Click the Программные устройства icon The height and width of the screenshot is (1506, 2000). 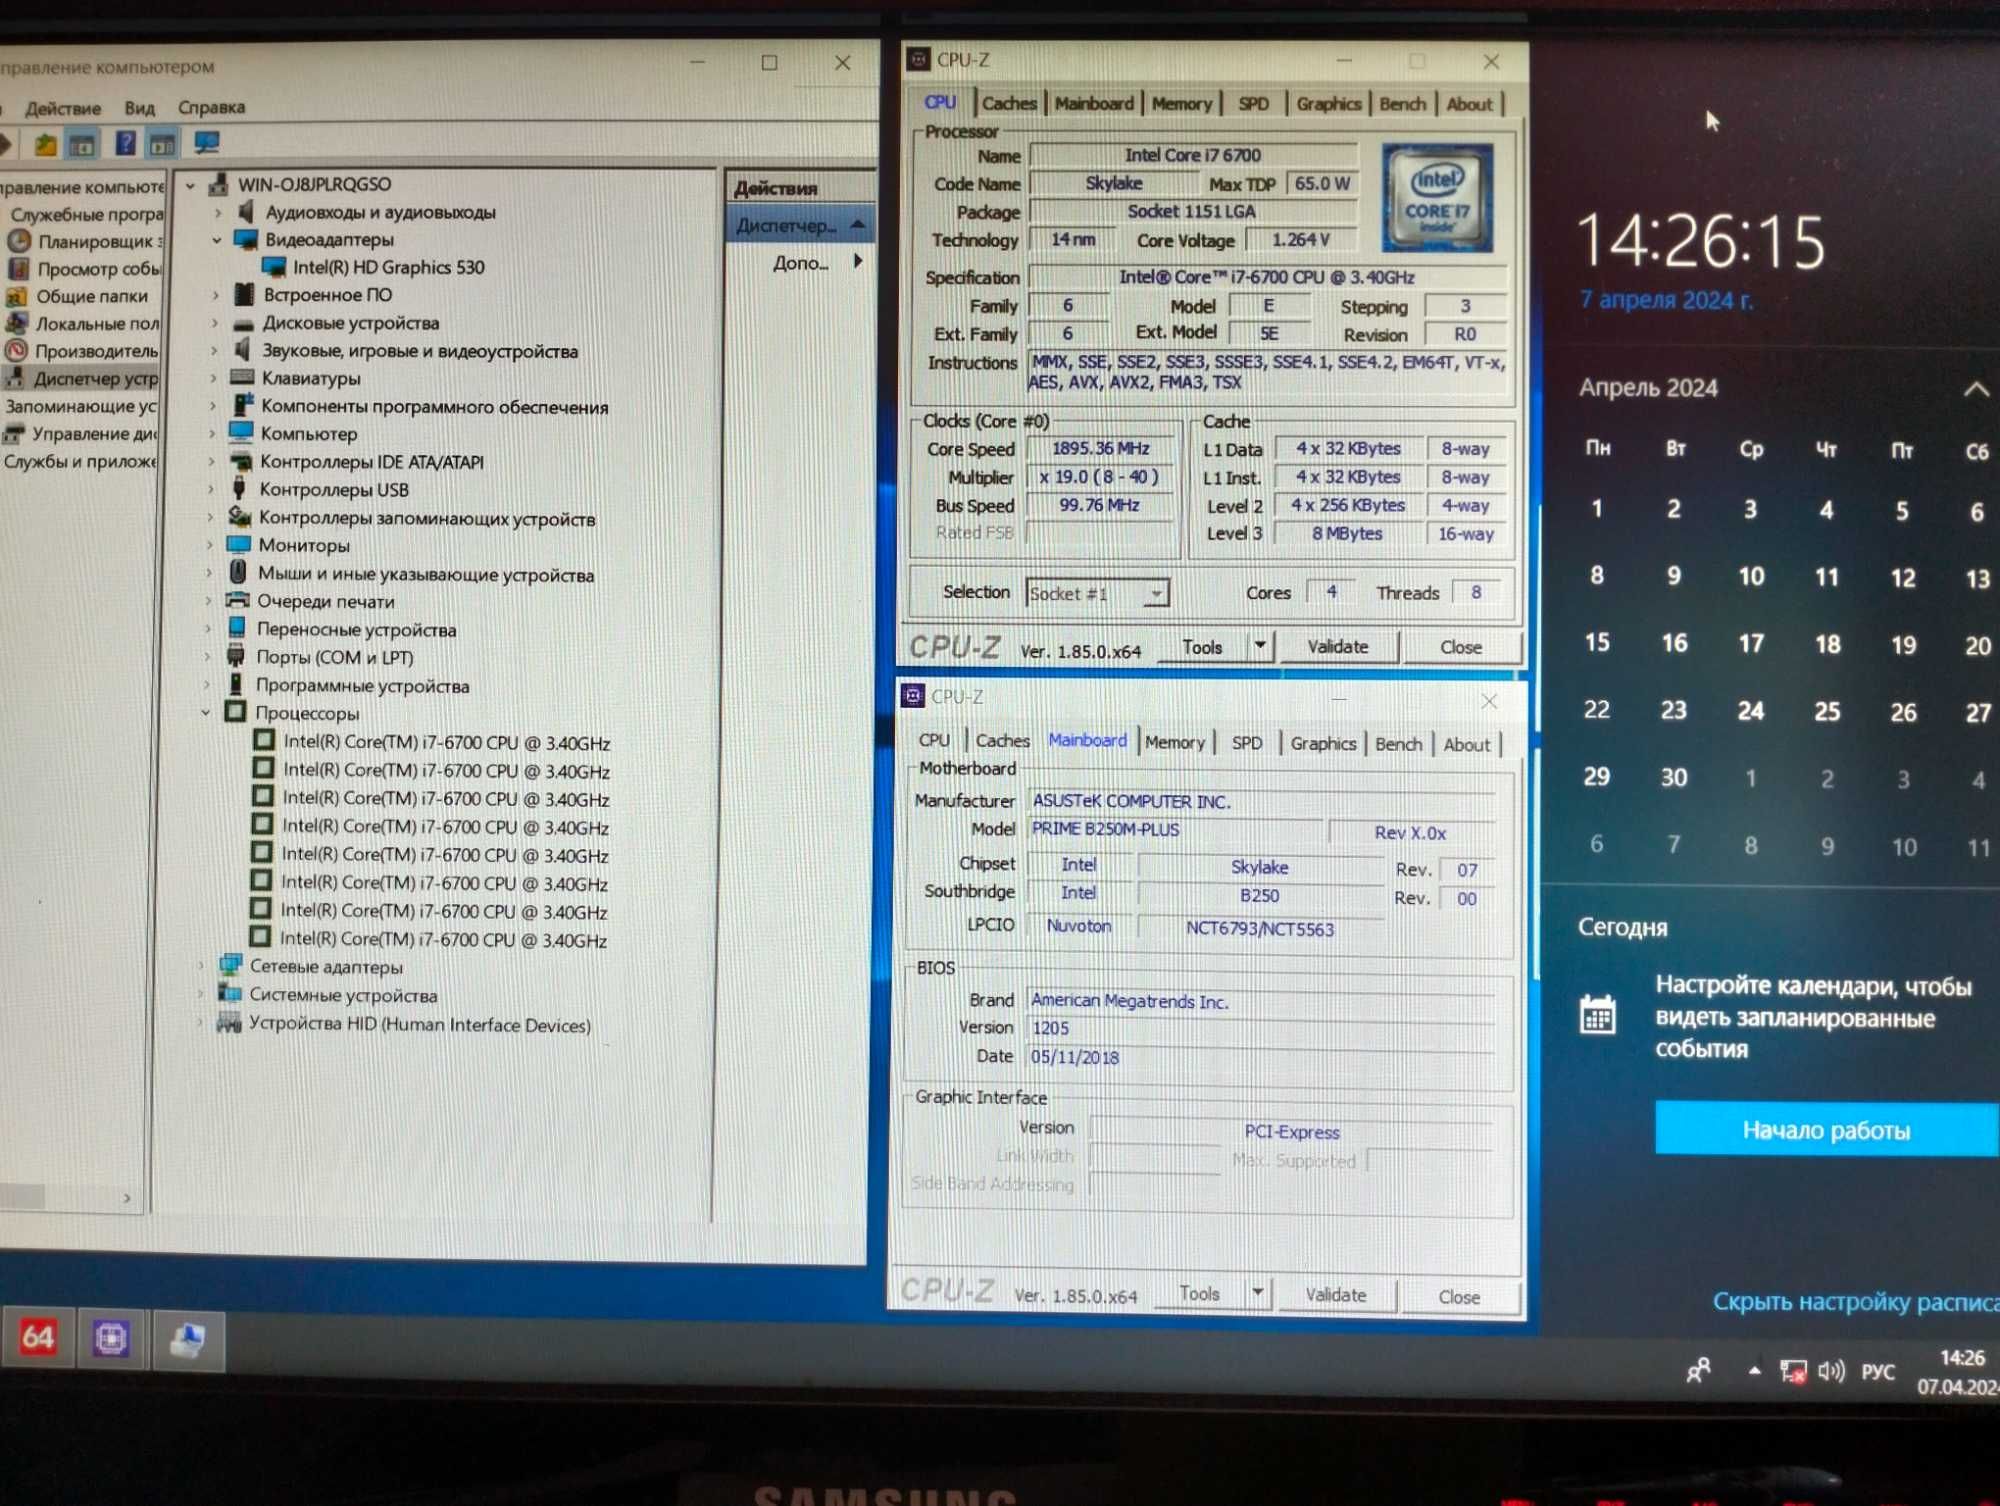pyautogui.click(x=237, y=685)
